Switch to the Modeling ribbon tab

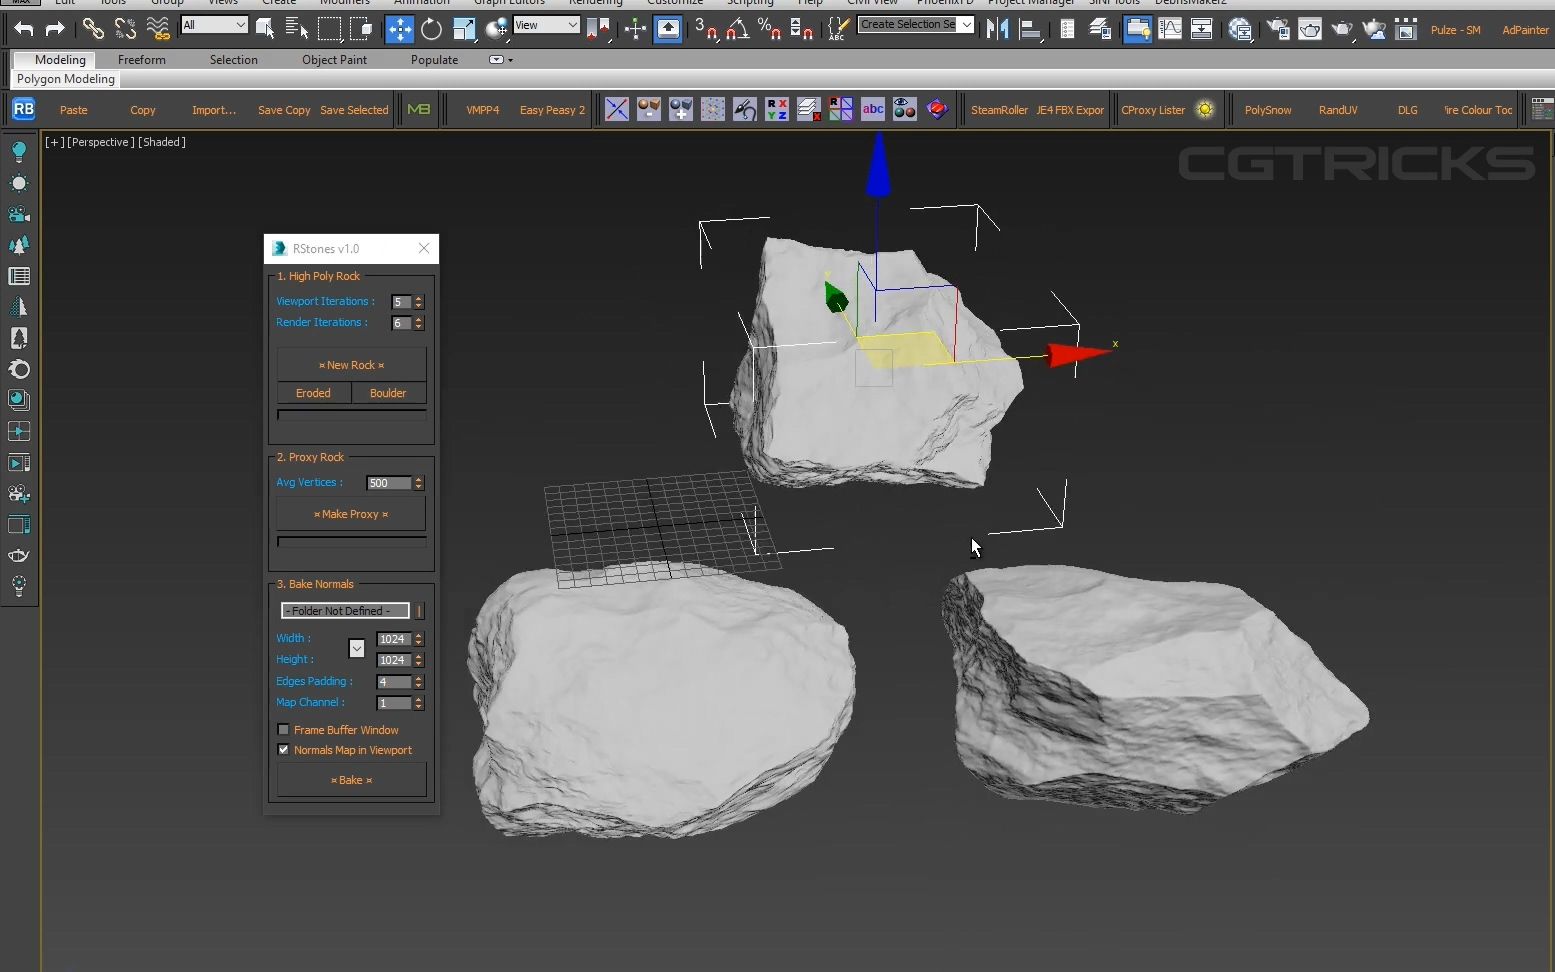[60, 60]
